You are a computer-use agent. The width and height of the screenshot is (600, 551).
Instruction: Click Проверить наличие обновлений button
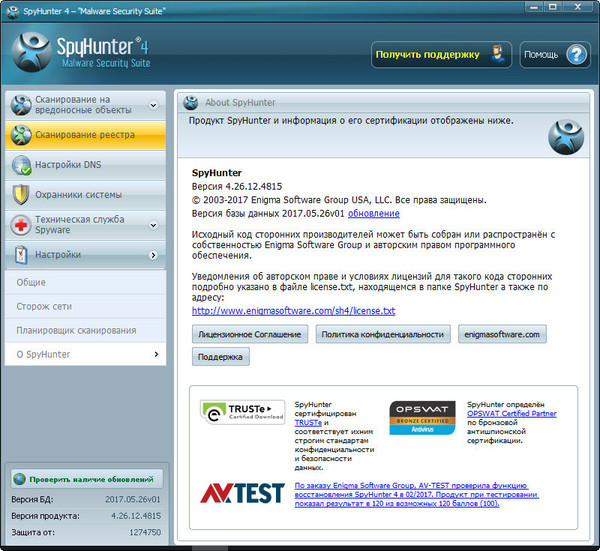pos(87,479)
